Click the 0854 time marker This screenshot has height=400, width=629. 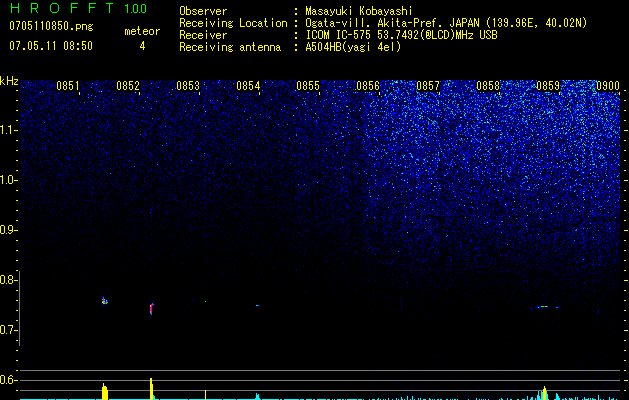248,85
